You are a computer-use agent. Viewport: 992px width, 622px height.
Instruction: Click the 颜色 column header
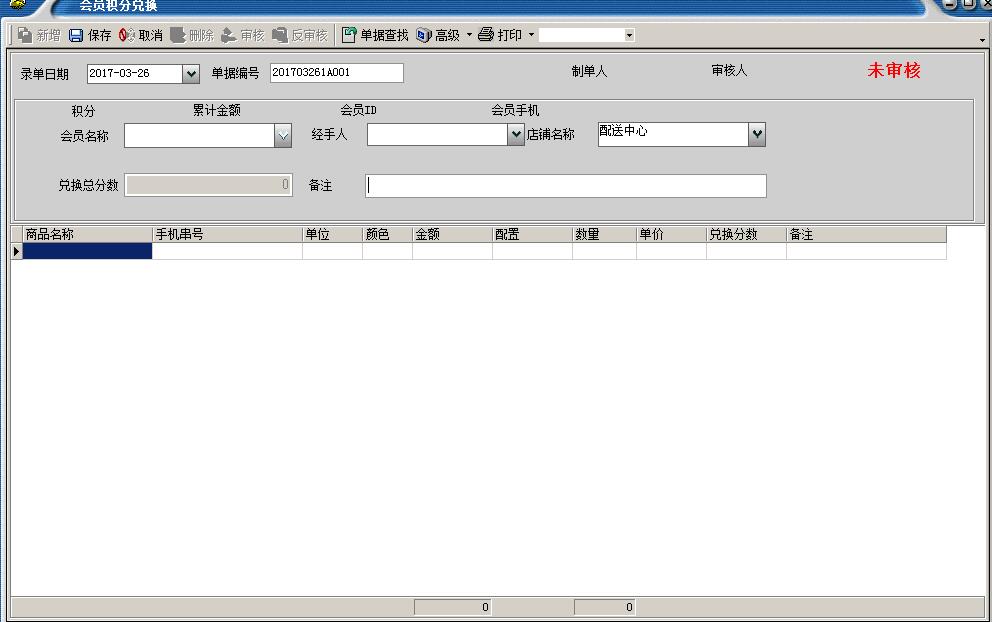pos(388,234)
